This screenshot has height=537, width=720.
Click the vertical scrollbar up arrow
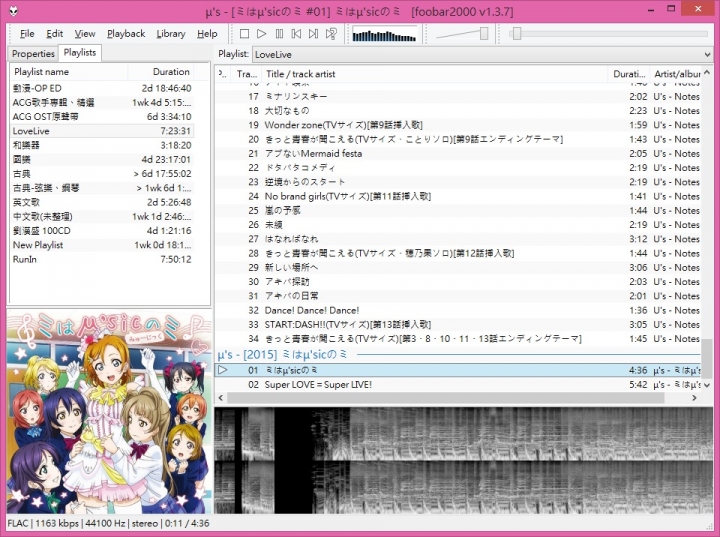click(x=707, y=72)
